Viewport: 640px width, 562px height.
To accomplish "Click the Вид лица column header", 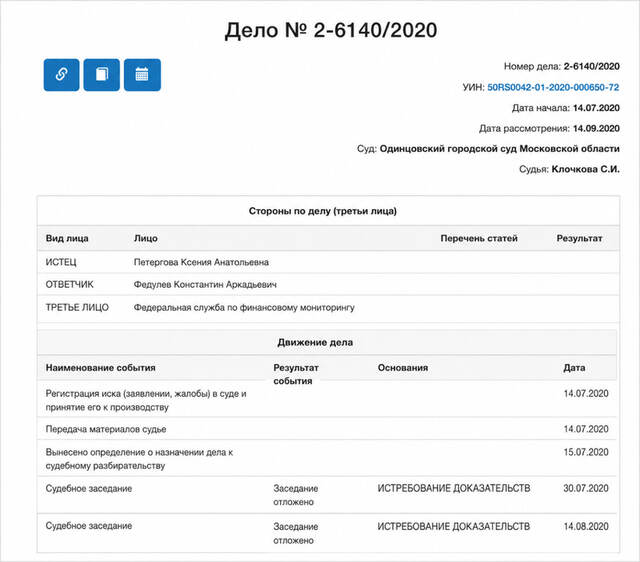I will click(x=67, y=238).
